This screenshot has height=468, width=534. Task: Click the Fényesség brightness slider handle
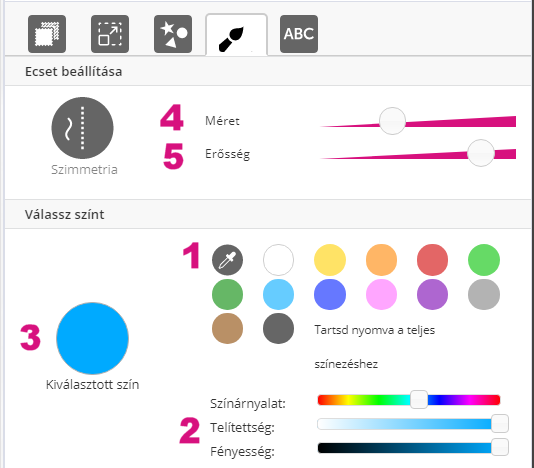click(x=500, y=447)
